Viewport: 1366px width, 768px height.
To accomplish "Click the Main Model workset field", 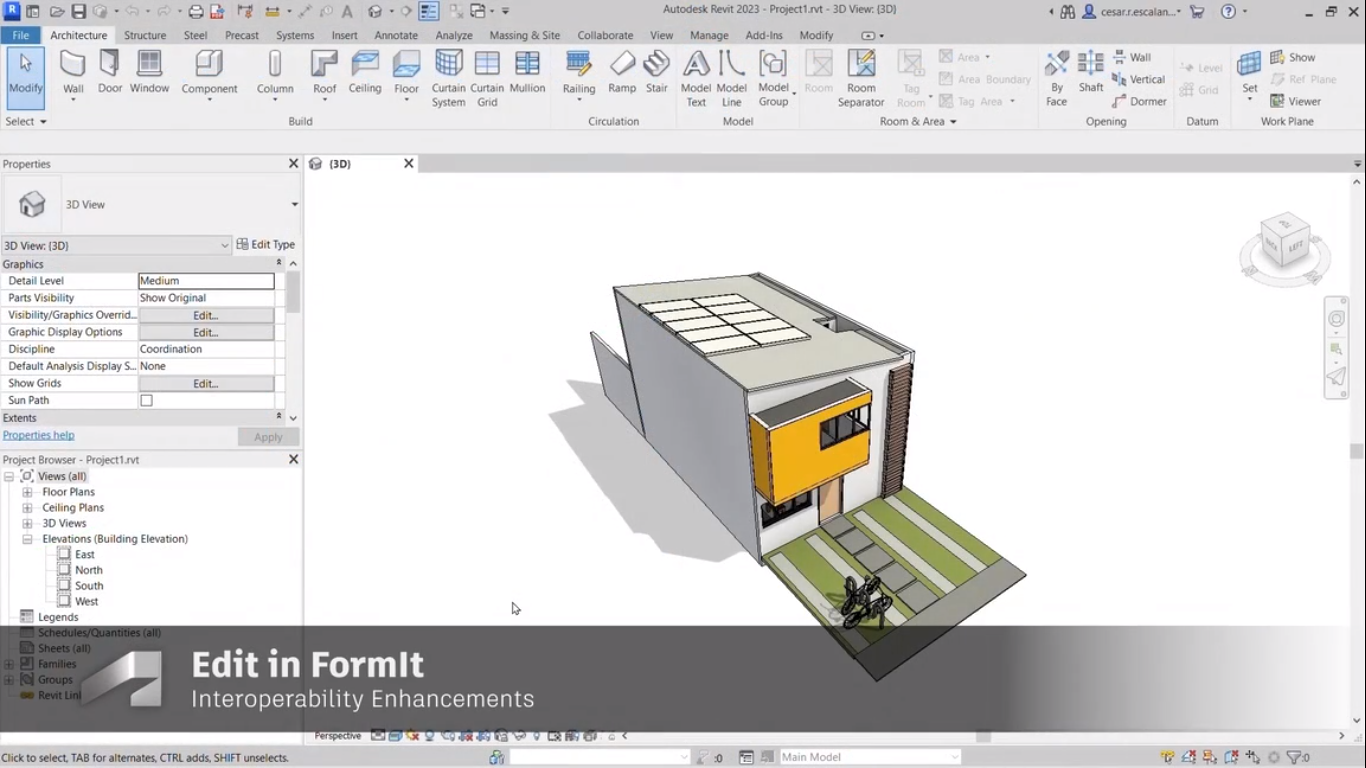I will [870, 757].
